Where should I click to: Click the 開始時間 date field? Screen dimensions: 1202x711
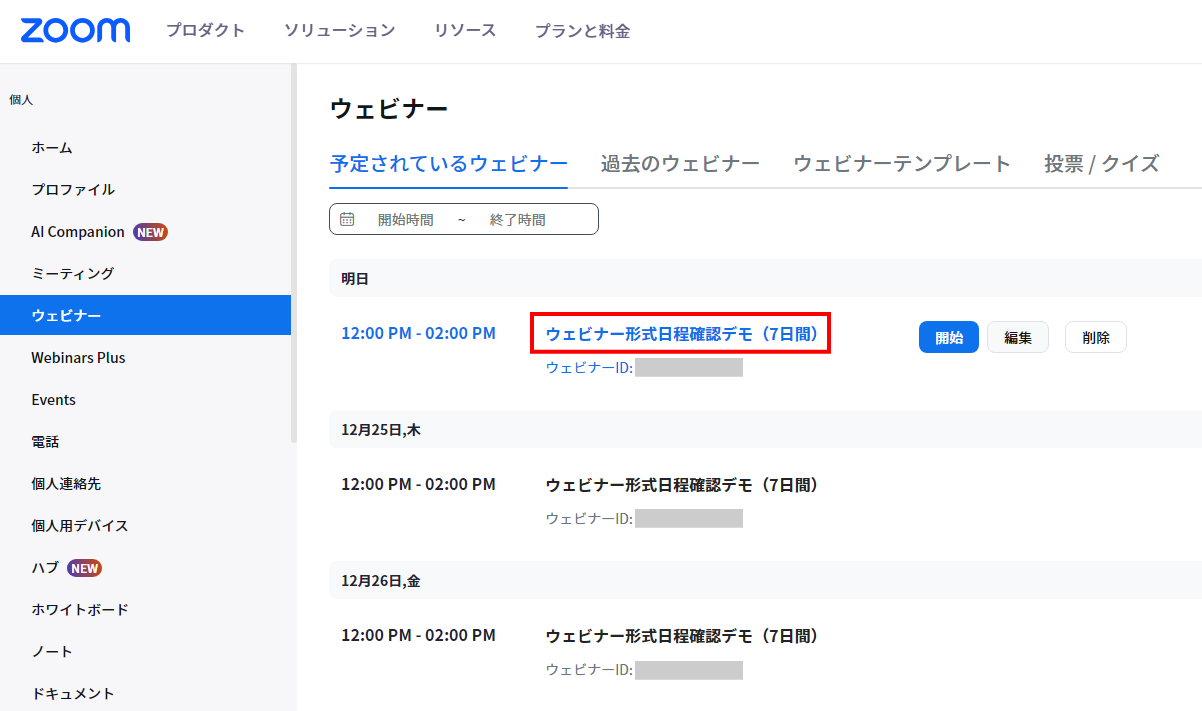(405, 220)
